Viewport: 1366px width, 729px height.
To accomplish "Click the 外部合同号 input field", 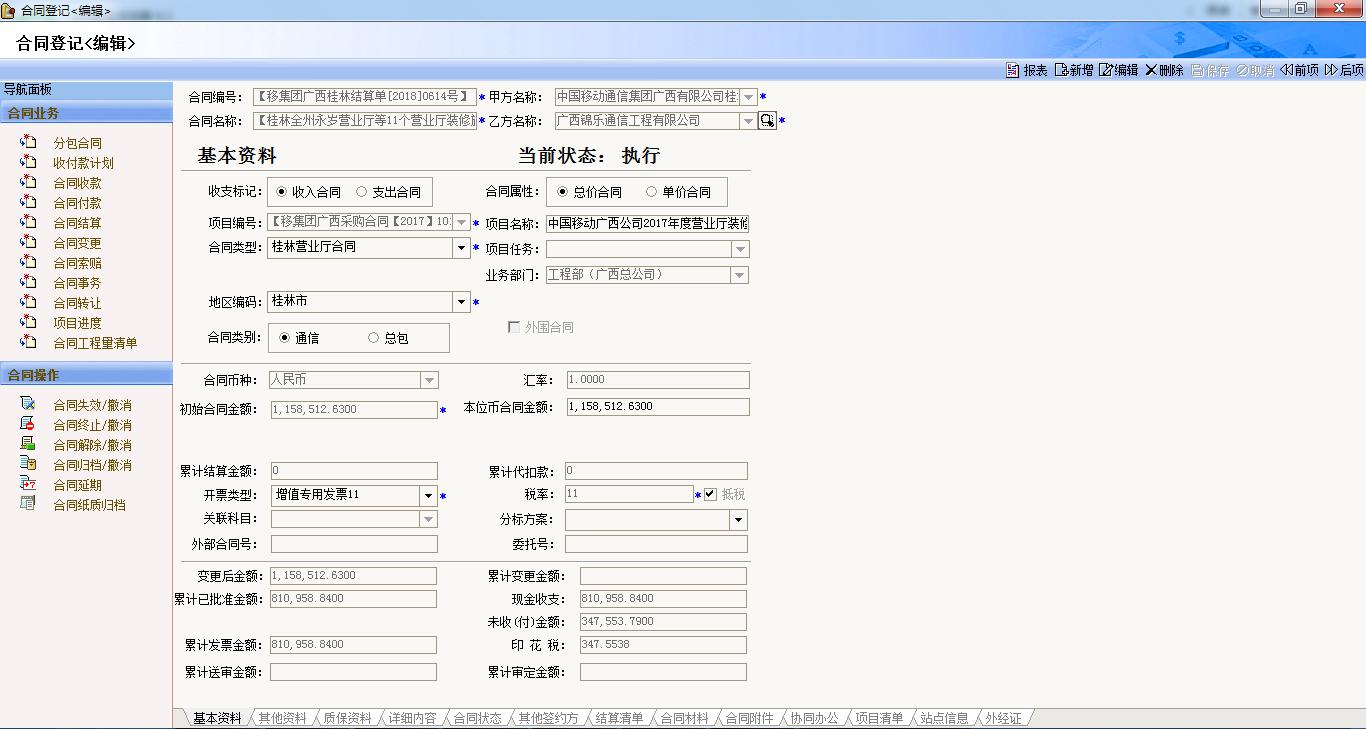I will (354, 544).
